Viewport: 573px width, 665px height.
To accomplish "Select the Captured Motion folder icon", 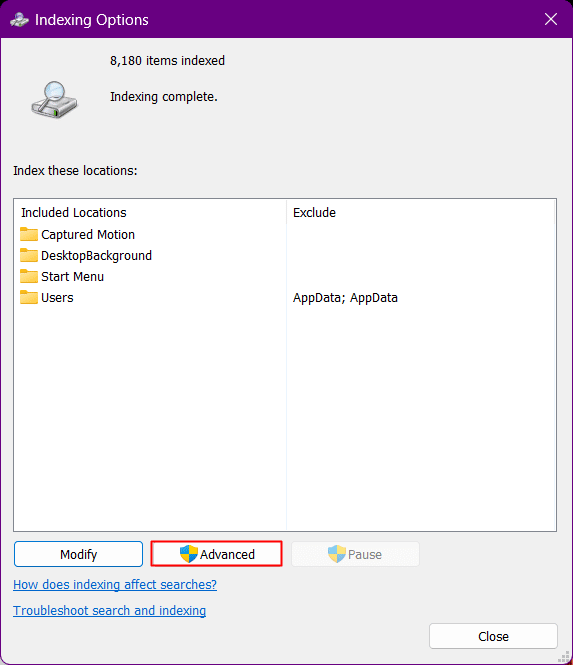I will [29, 234].
